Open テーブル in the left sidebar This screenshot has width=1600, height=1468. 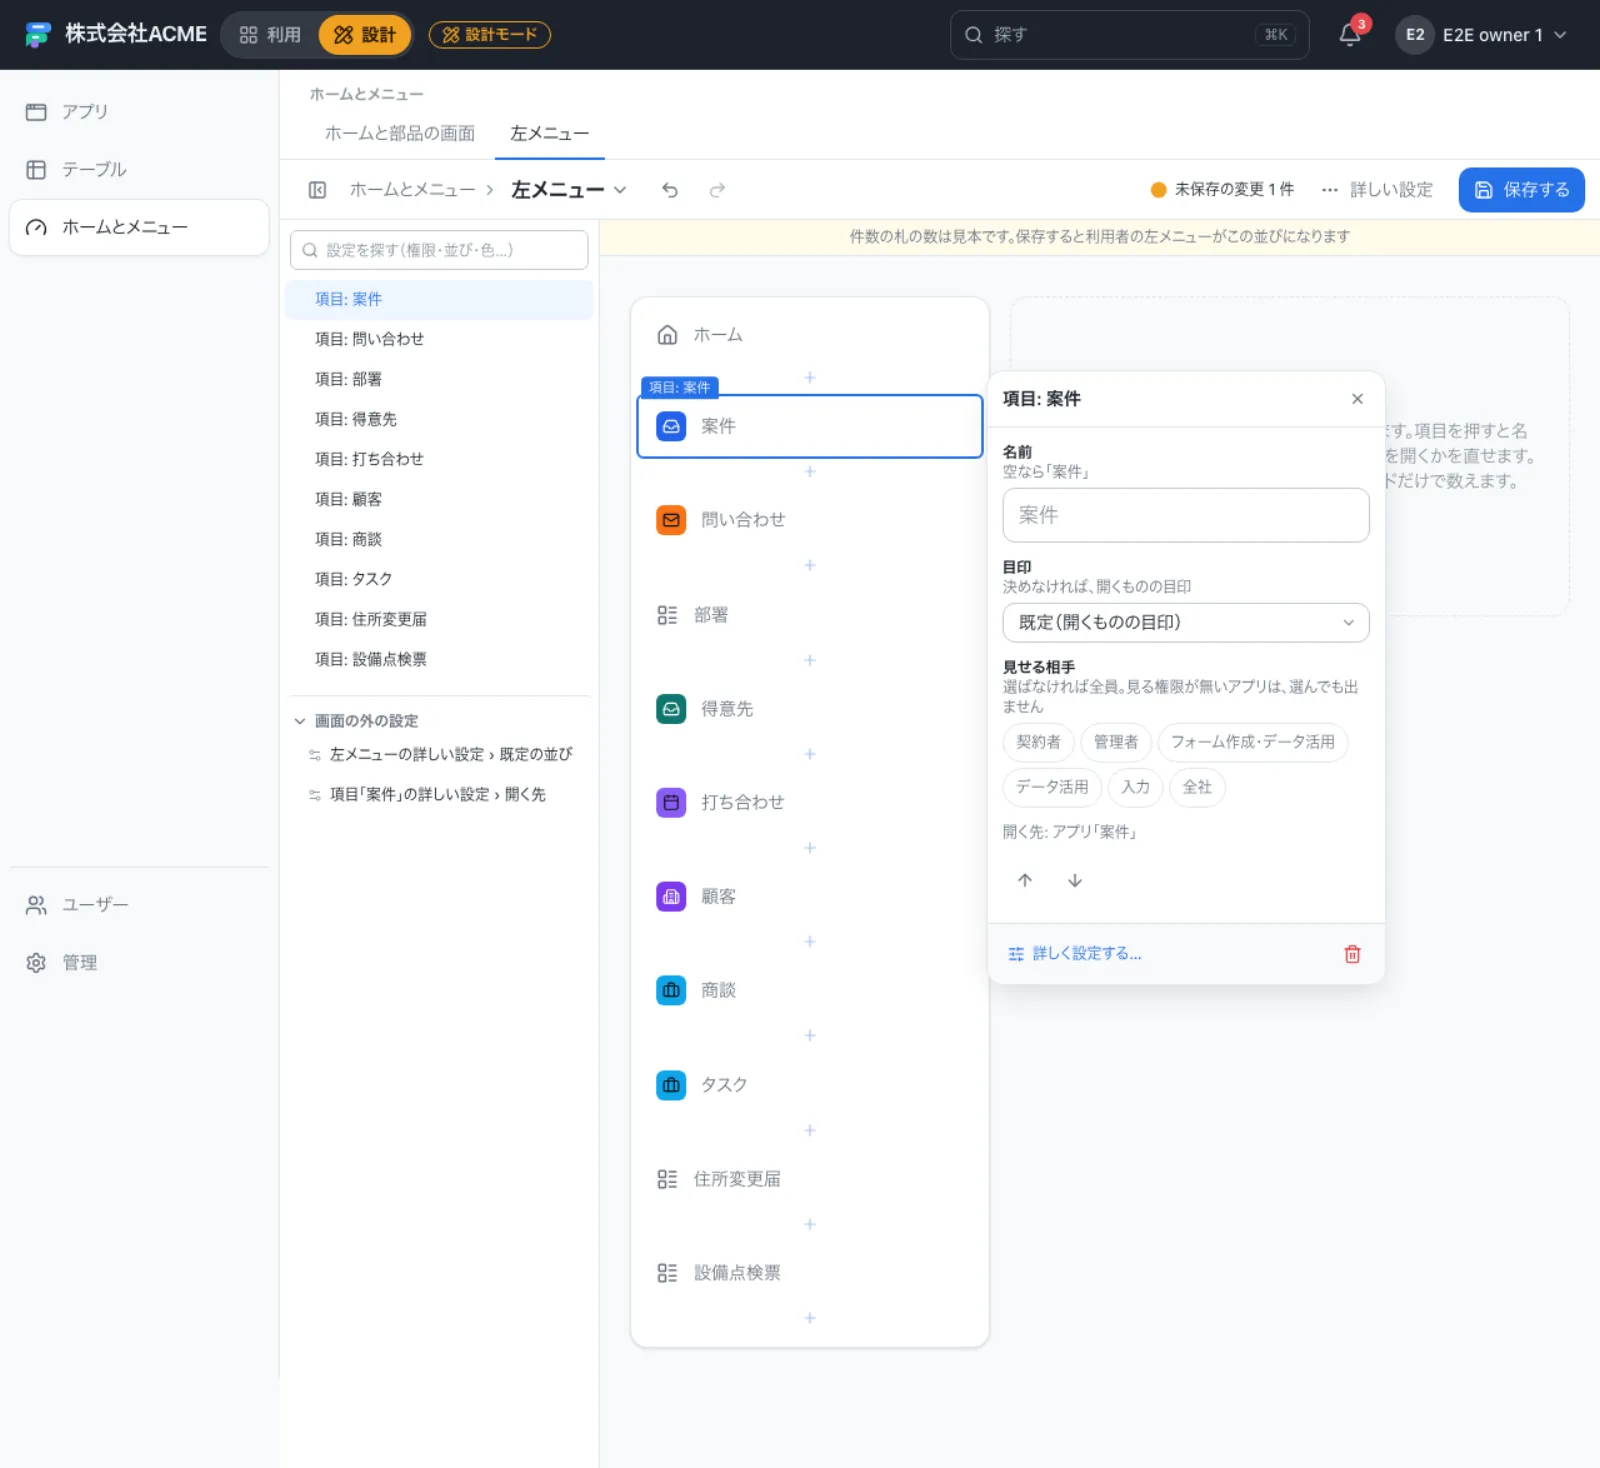pos(139,170)
